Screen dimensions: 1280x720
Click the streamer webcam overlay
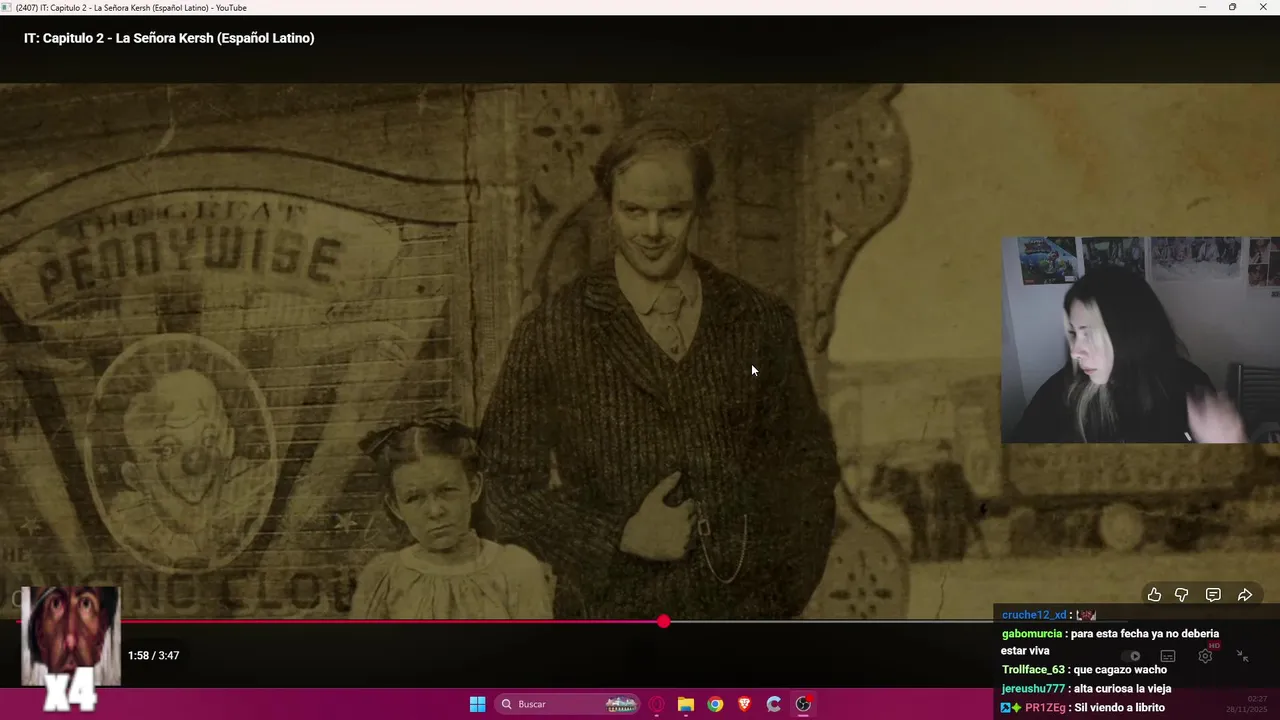click(1140, 340)
